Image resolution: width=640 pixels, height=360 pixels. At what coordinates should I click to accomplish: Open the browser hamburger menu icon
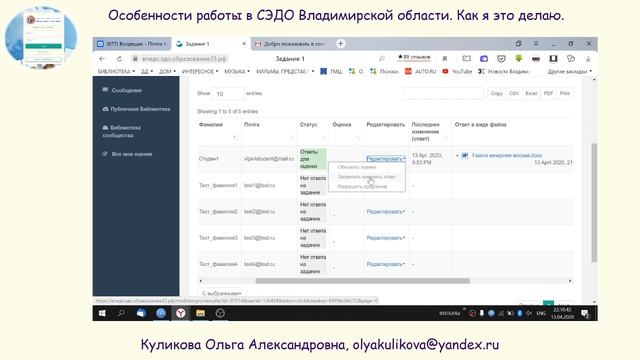pyautogui.click(x=536, y=43)
